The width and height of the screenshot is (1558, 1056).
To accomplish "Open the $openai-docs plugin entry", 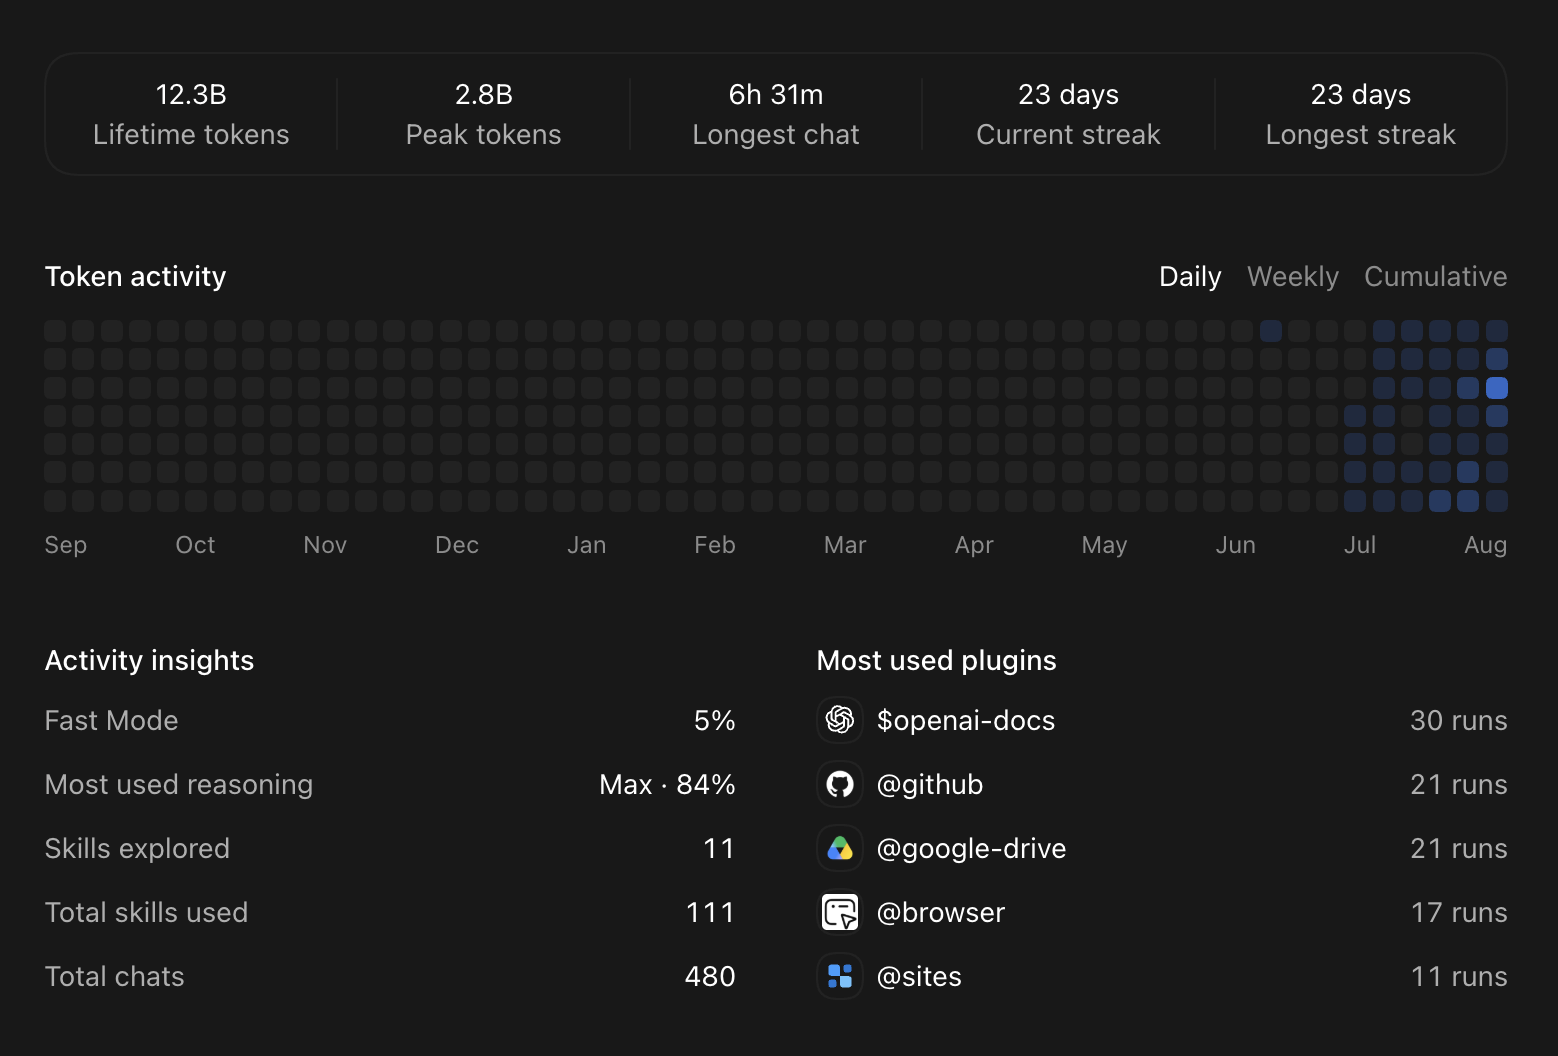I will [1162, 720].
